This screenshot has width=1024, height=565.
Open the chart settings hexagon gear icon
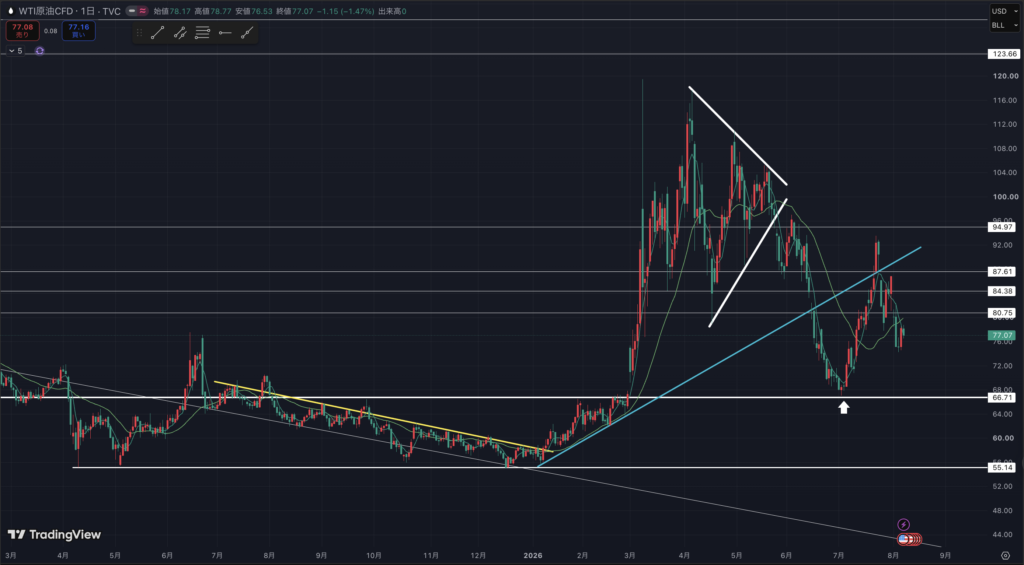1005,556
